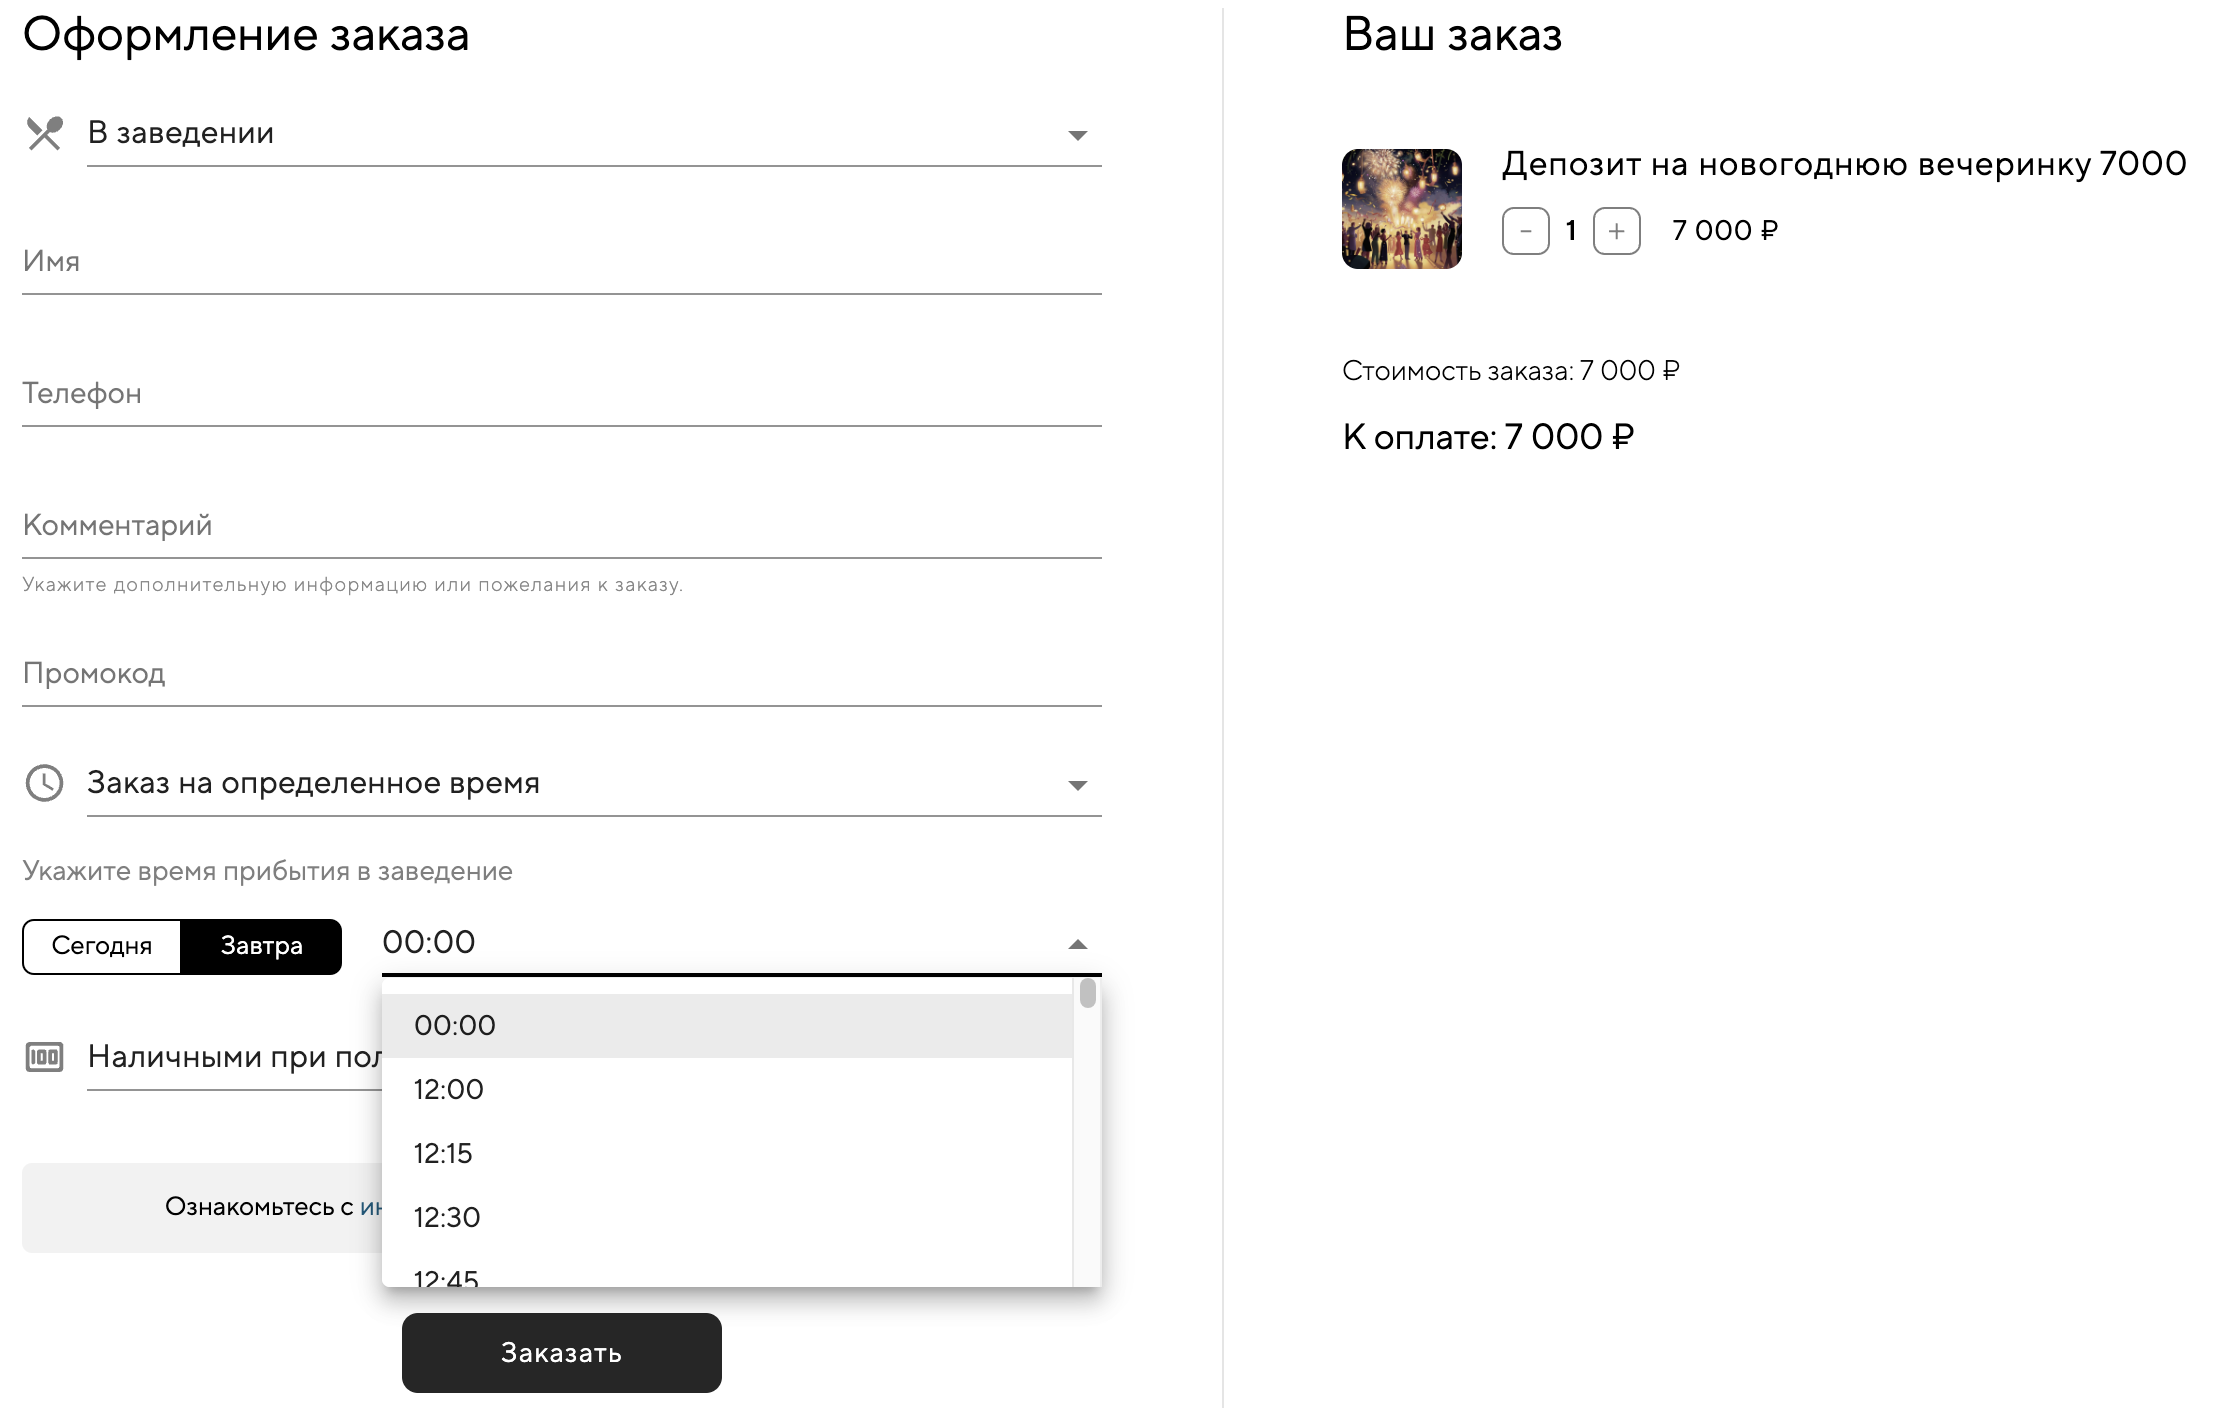Click the clock icon near order time
2232x1408 pixels.
44,783
